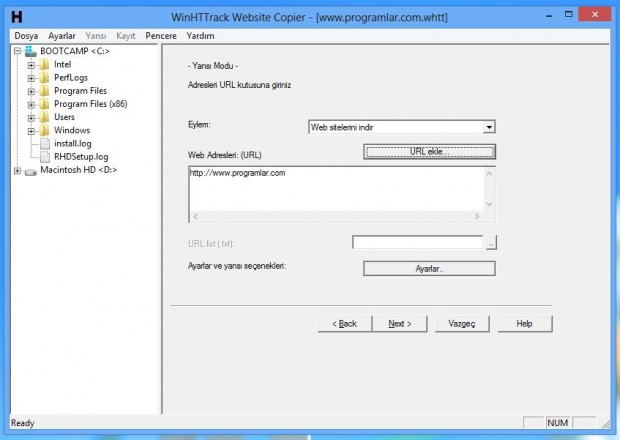This screenshot has height=440, width=620.
Task: Open the Ayarlar menu
Action: coord(62,36)
